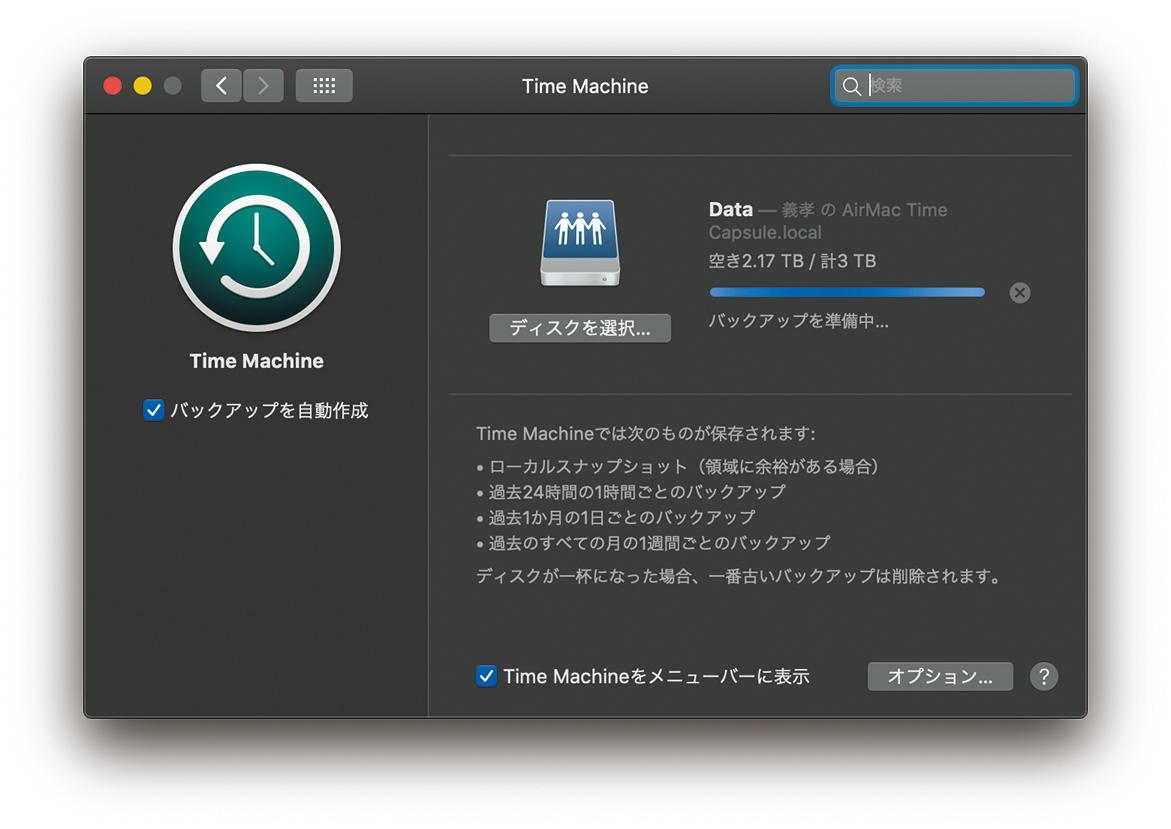Click the バックアップを準備中... status text
1171x829 pixels.
[798, 322]
